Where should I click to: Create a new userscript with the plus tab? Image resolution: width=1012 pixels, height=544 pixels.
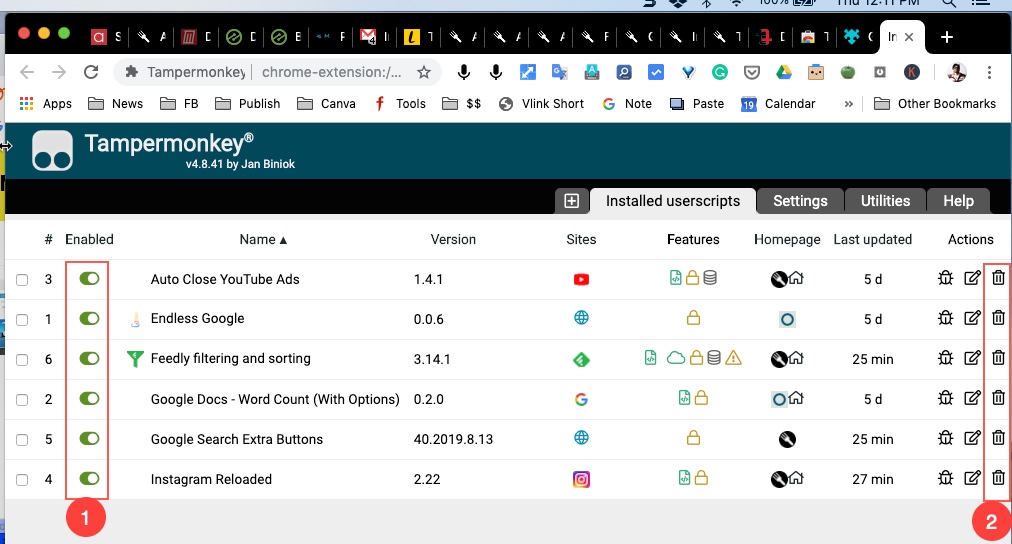(571, 201)
